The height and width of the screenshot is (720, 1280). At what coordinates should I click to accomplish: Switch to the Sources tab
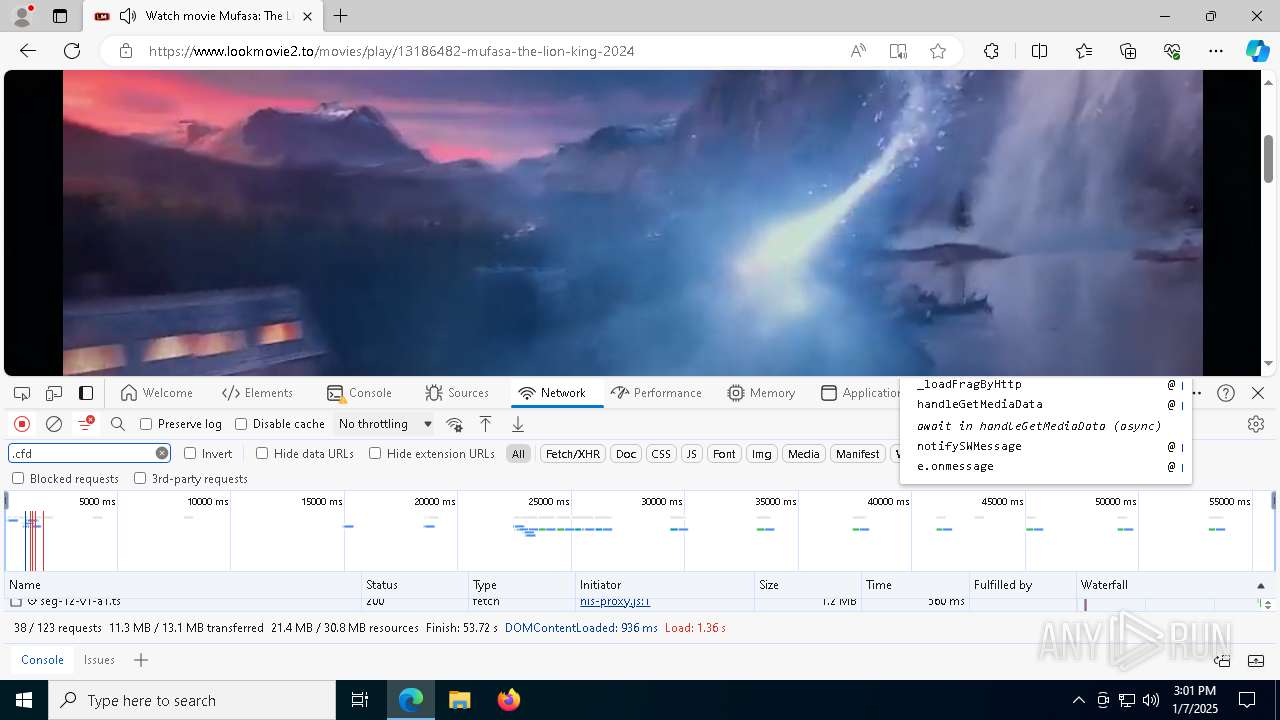click(x=457, y=393)
